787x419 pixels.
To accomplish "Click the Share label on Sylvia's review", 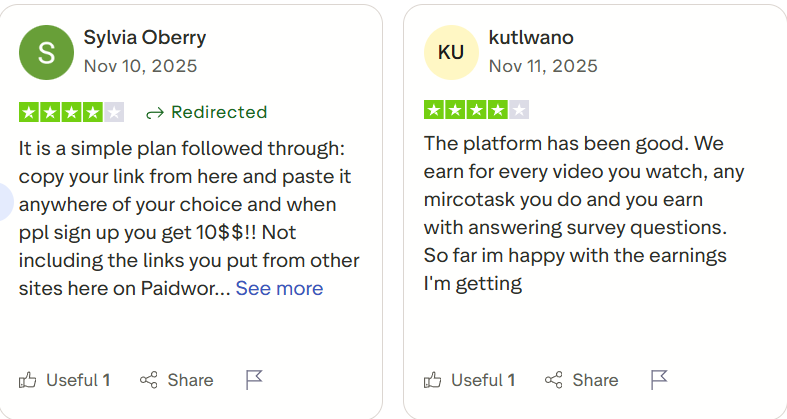I will (x=190, y=380).
